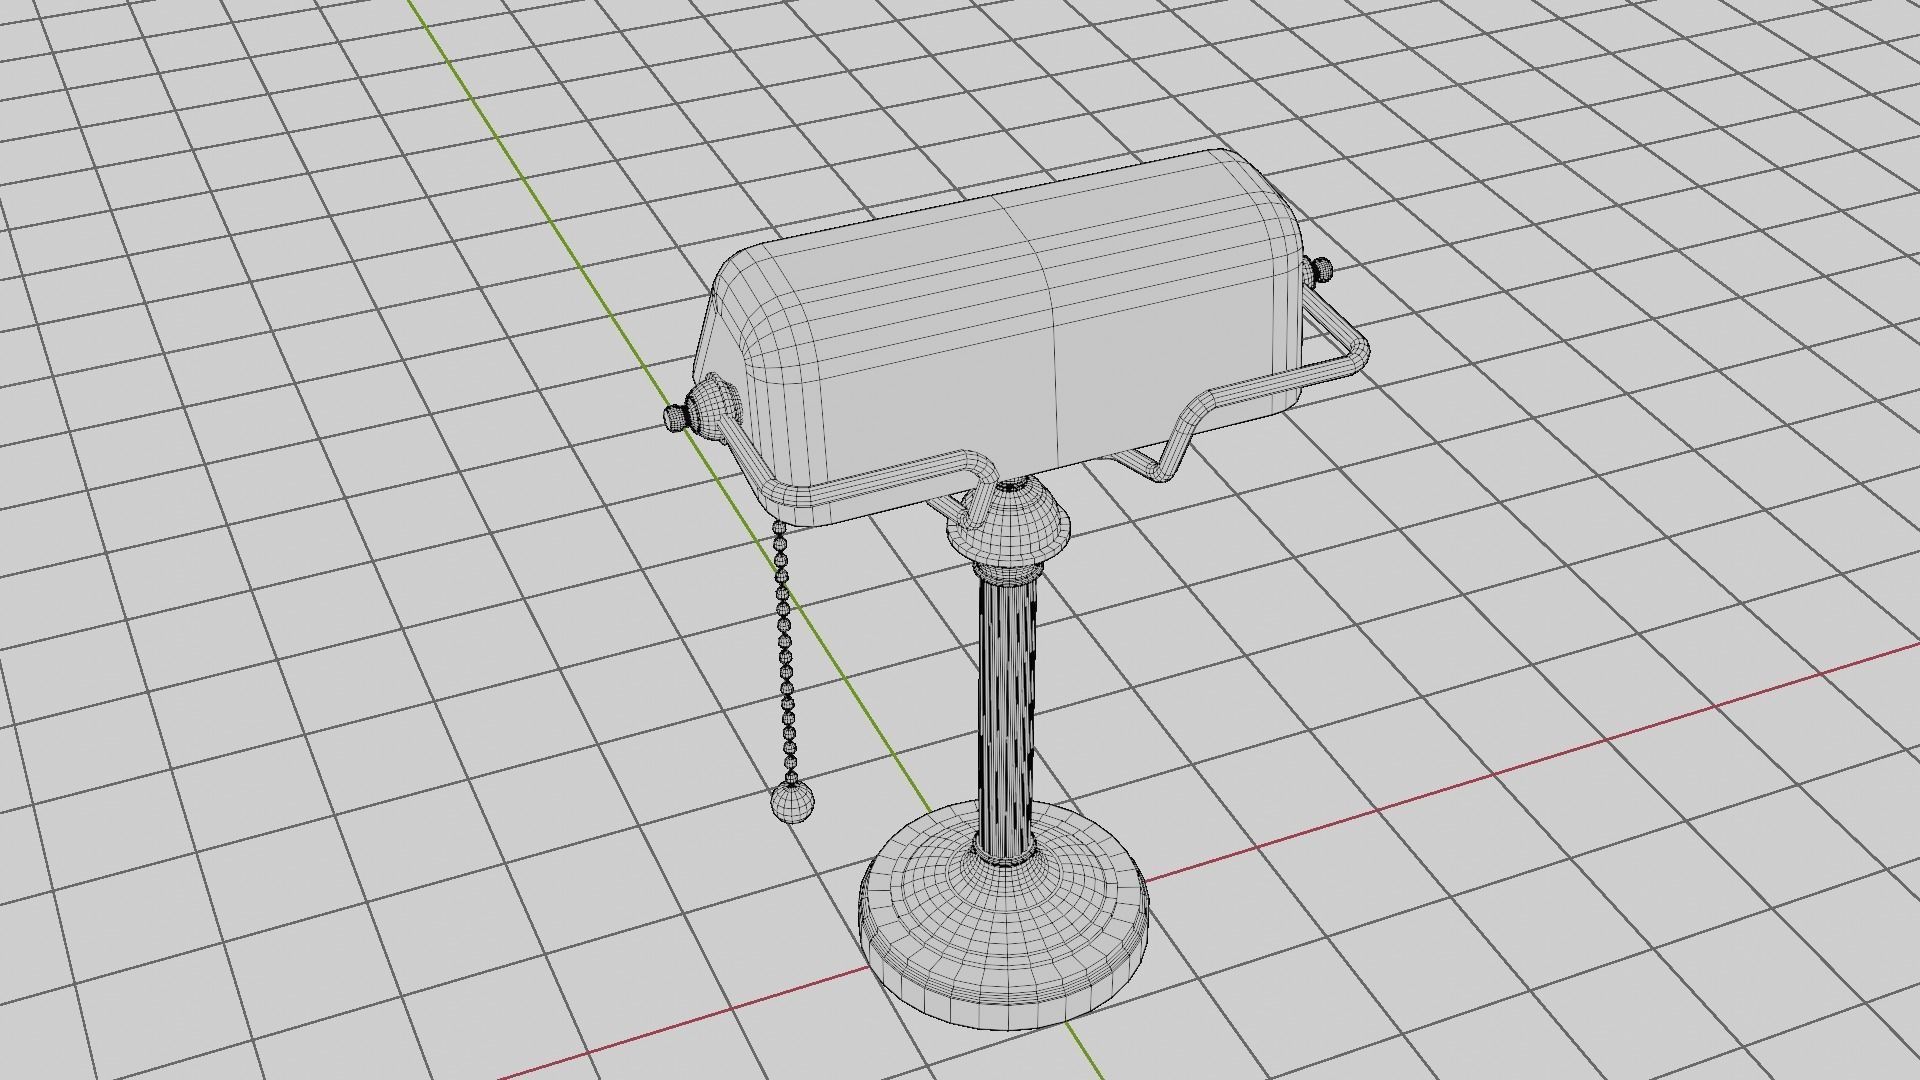Select the round ball at the pull chain's end
Screen dimensions: 1920x1080
pos(792,802)
